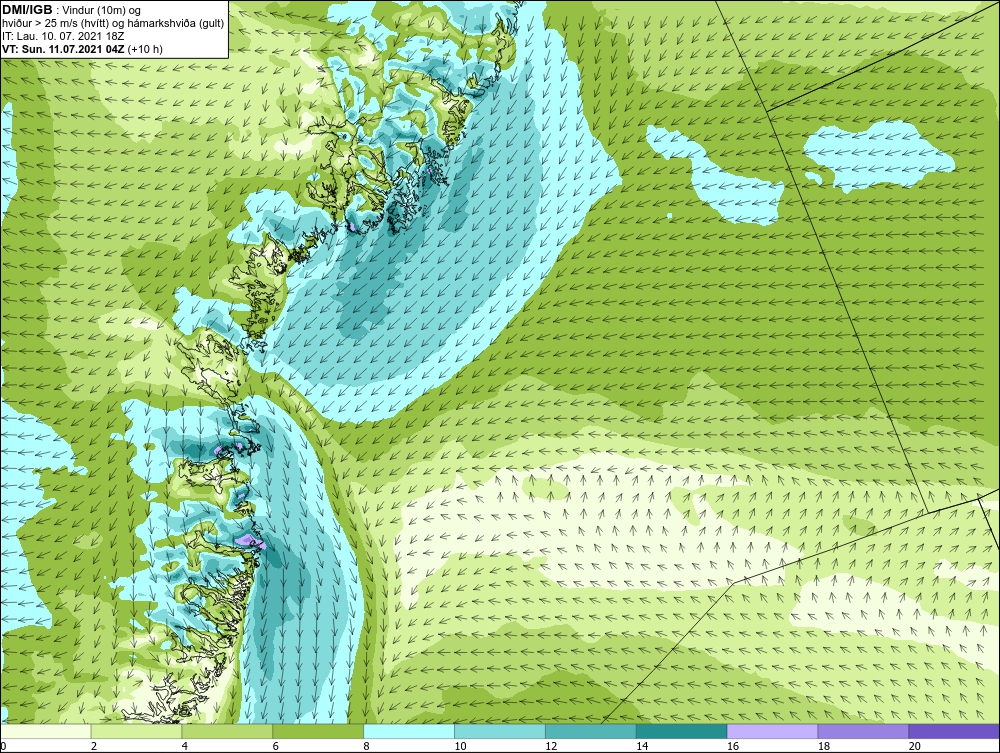The image size is (1000, 753).
Task: Click the legend label '0'
Action: tap(3, 746)
